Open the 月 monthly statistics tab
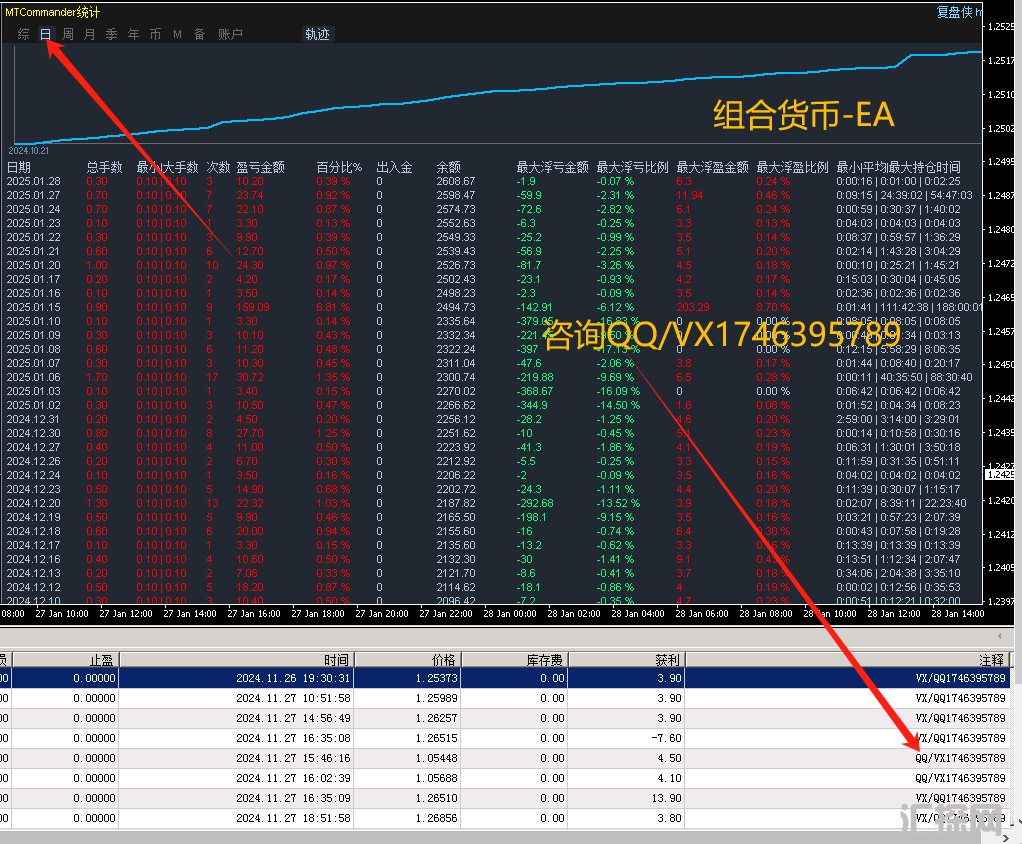 [90, 35]
